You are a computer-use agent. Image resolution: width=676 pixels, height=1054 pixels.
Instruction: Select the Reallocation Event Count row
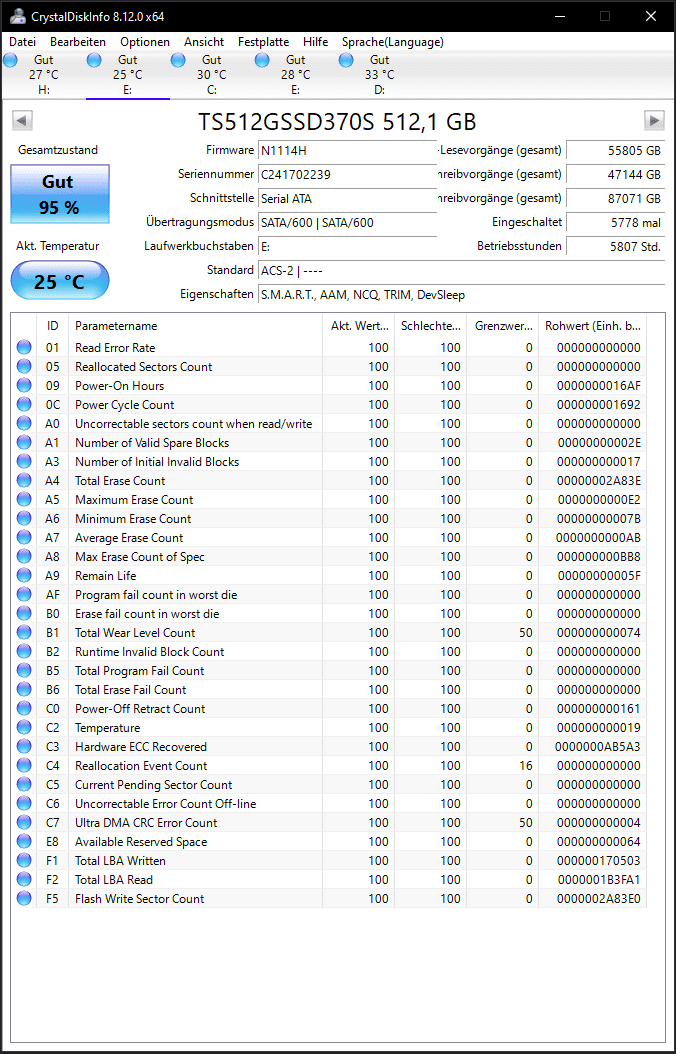(329, 766)
